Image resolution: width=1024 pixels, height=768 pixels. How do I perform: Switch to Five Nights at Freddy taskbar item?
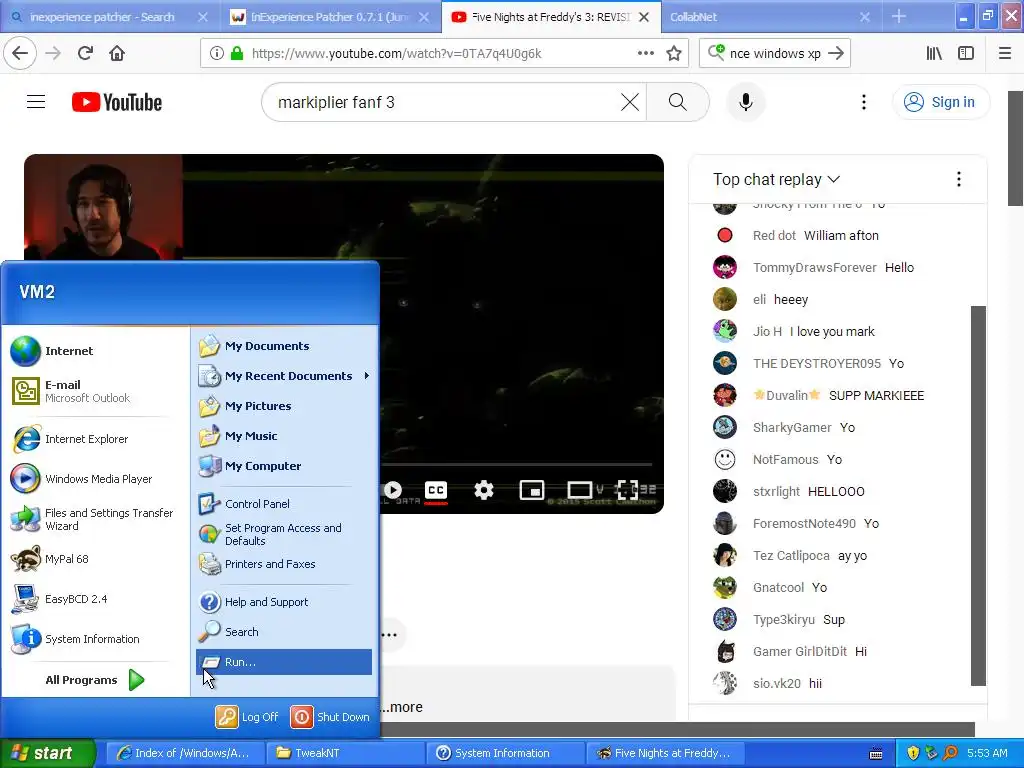pyautogui.click(x=665, y=753)
